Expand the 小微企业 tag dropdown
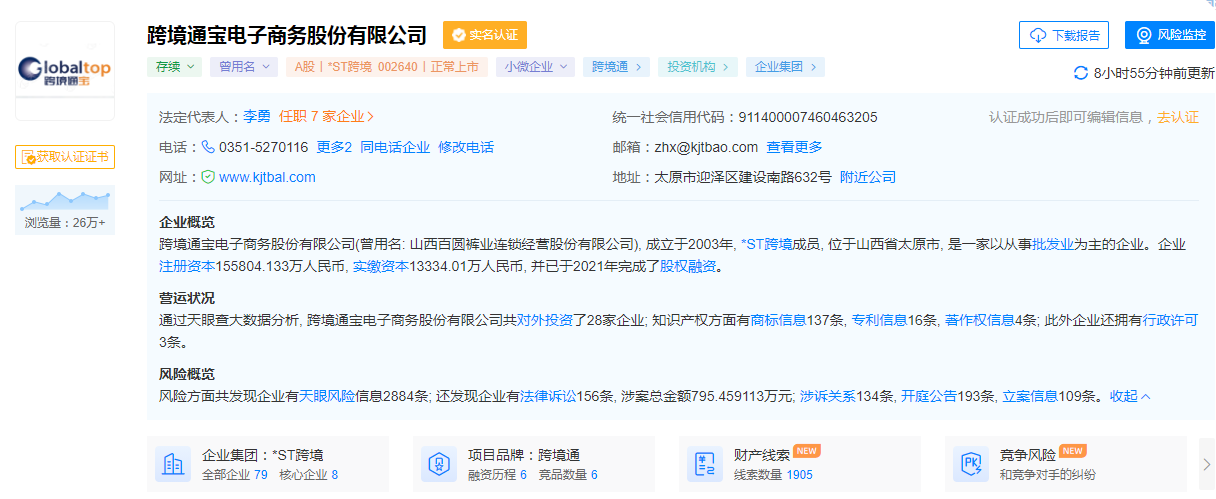Image resolution: width=1216 pixels, height=499 pixels. [x=535, y=67]
